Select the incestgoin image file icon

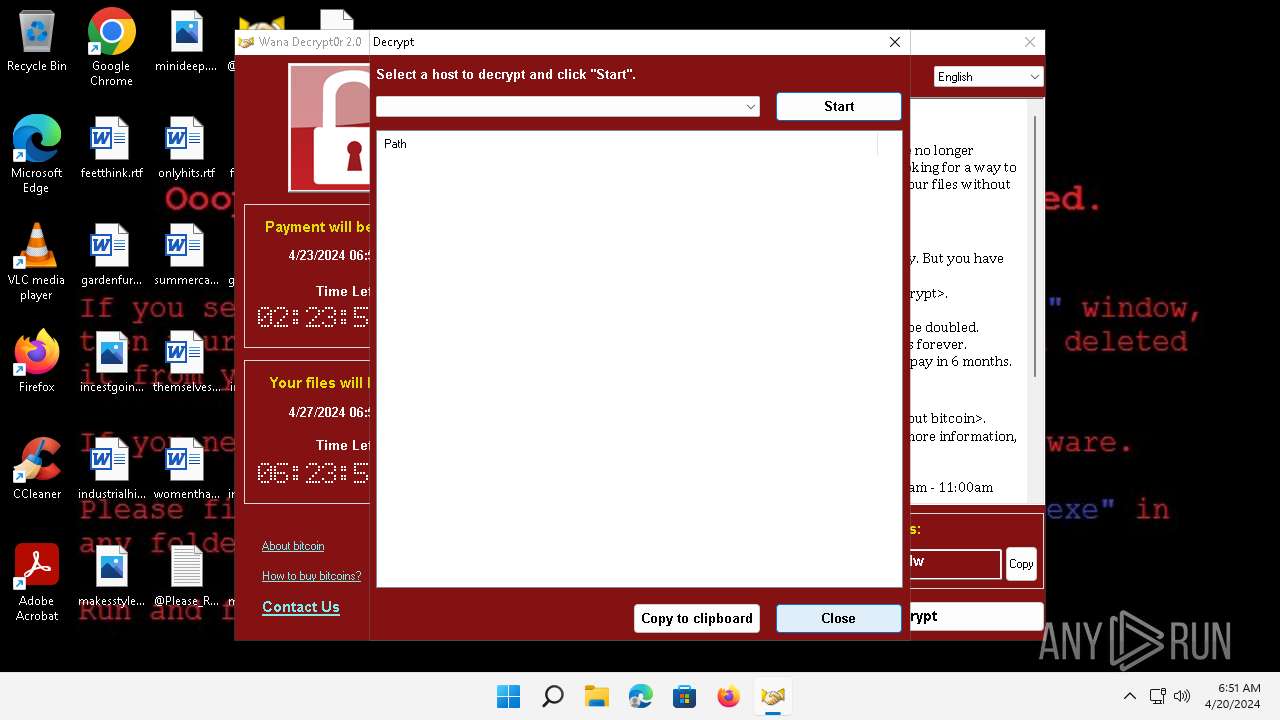click(111, 363)
